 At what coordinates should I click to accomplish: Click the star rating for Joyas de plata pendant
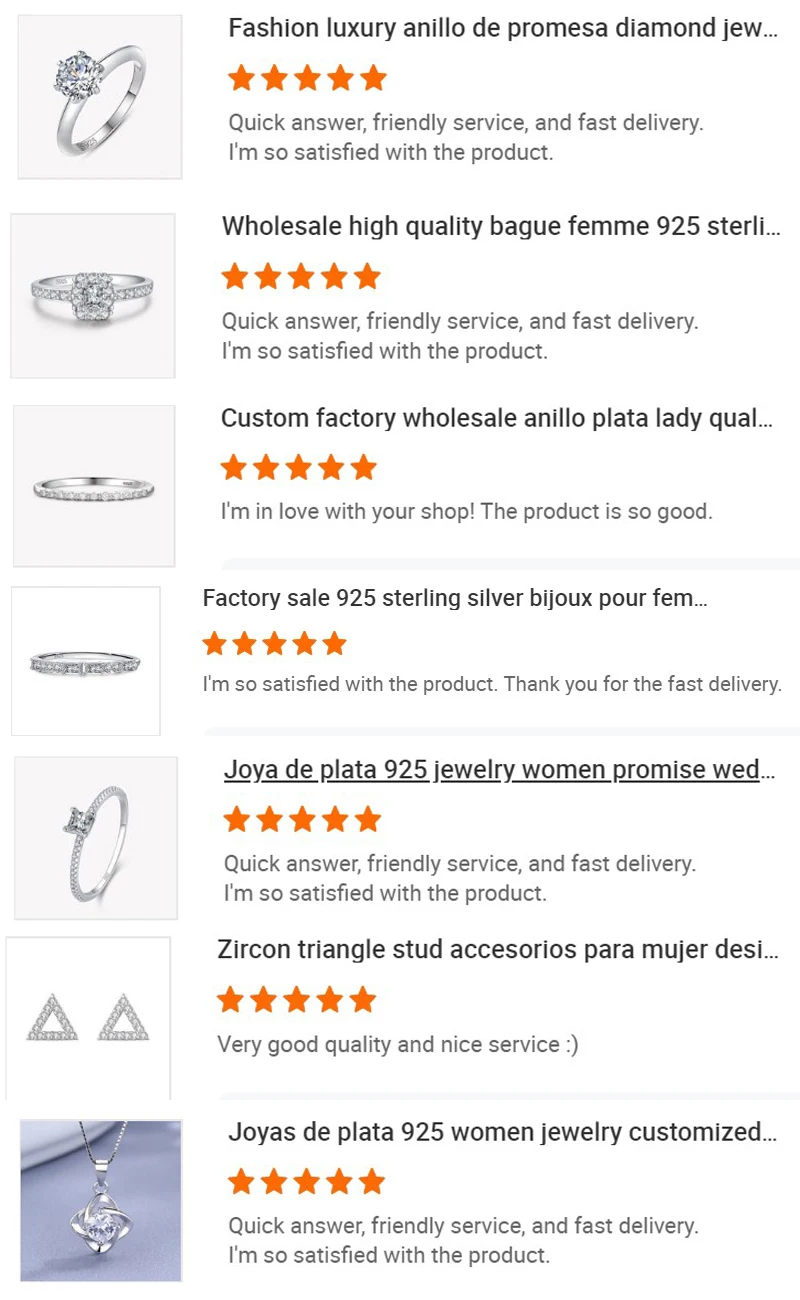[x=306, y=1182]
